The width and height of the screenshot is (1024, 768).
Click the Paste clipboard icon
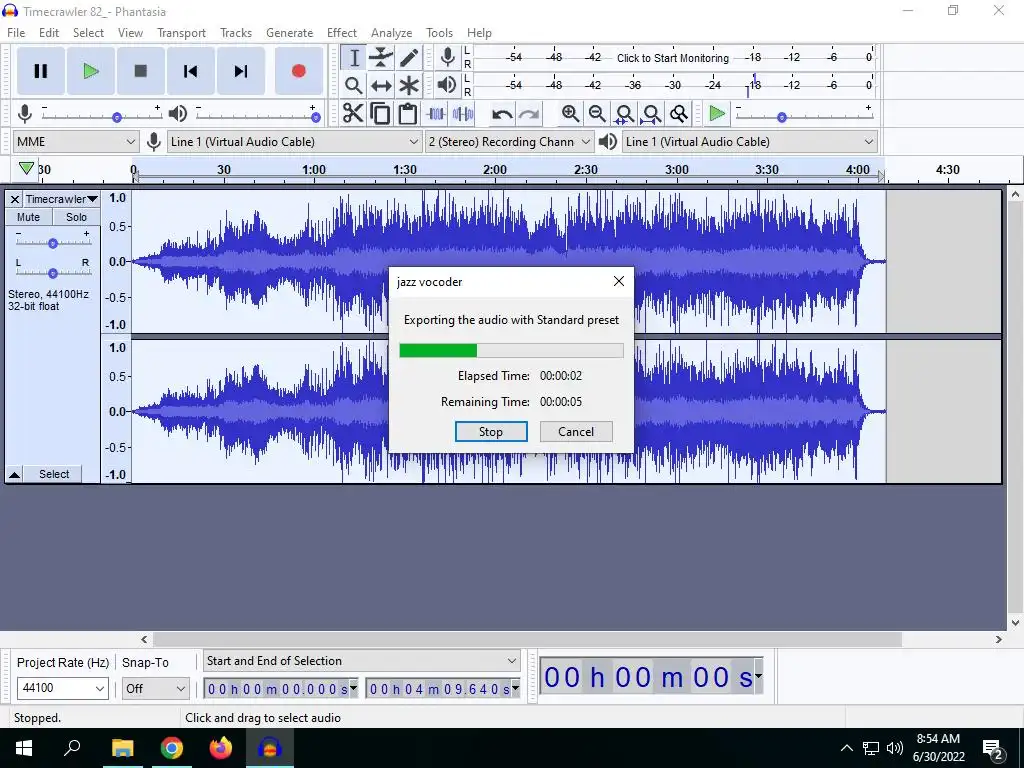(x=408, y=114)
